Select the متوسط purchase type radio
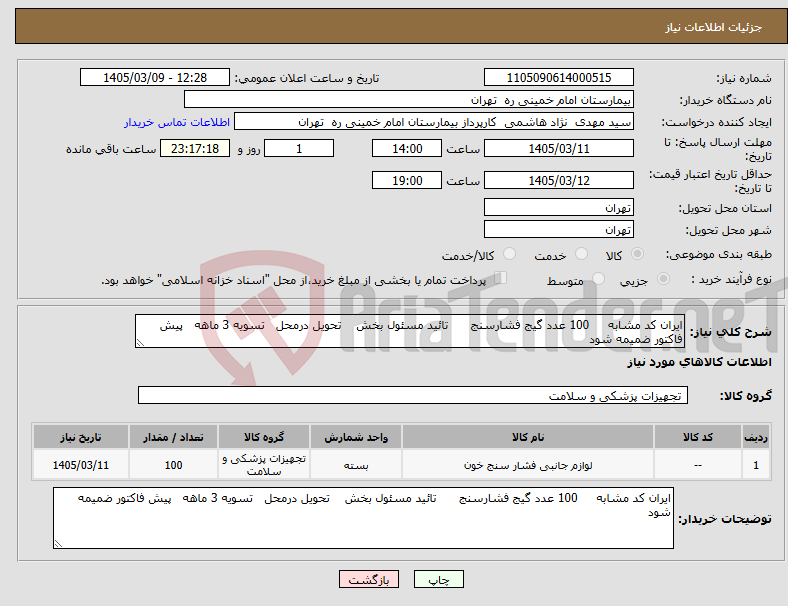 598,279
